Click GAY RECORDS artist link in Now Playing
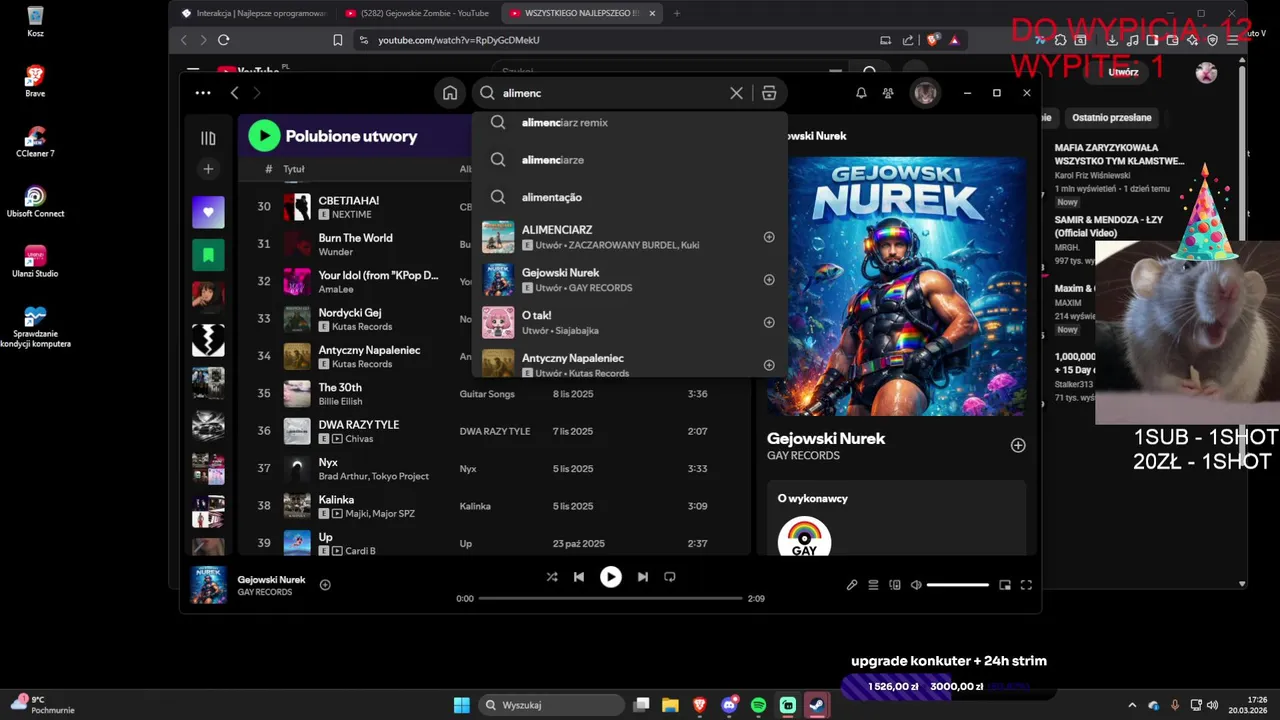The width and height of the screenshot is (1280, 720). 803,456
